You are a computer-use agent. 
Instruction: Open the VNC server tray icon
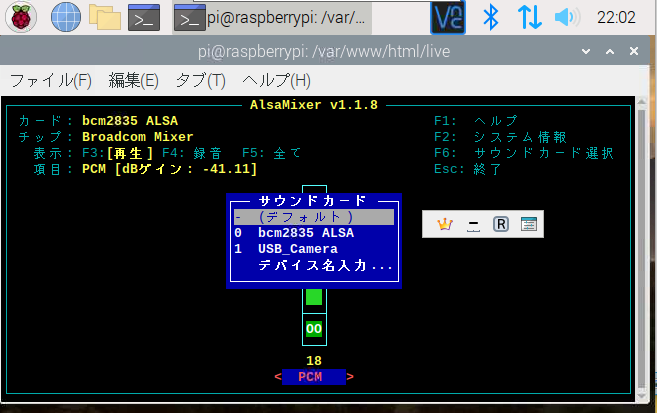point(448,18)
